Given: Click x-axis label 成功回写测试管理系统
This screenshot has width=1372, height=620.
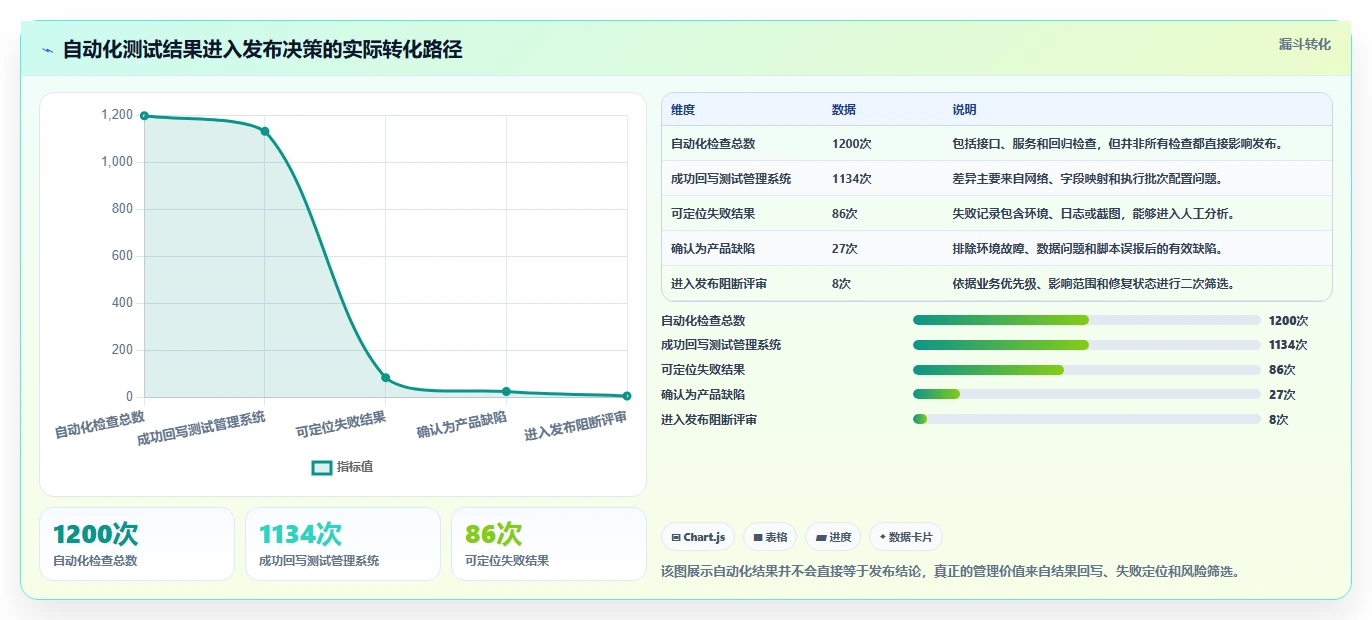Looking at the screenshot, I should click(201, 428).
